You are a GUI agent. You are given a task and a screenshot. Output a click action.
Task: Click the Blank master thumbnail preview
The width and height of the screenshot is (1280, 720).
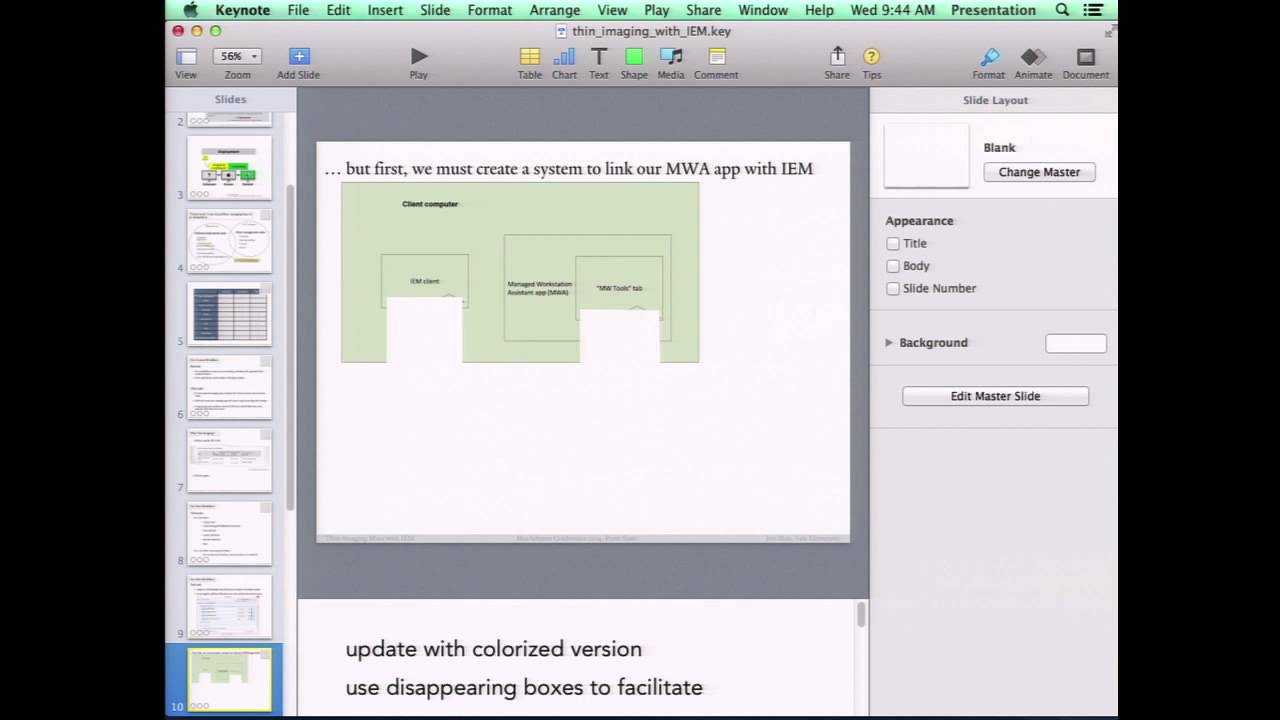pos(927,155)
